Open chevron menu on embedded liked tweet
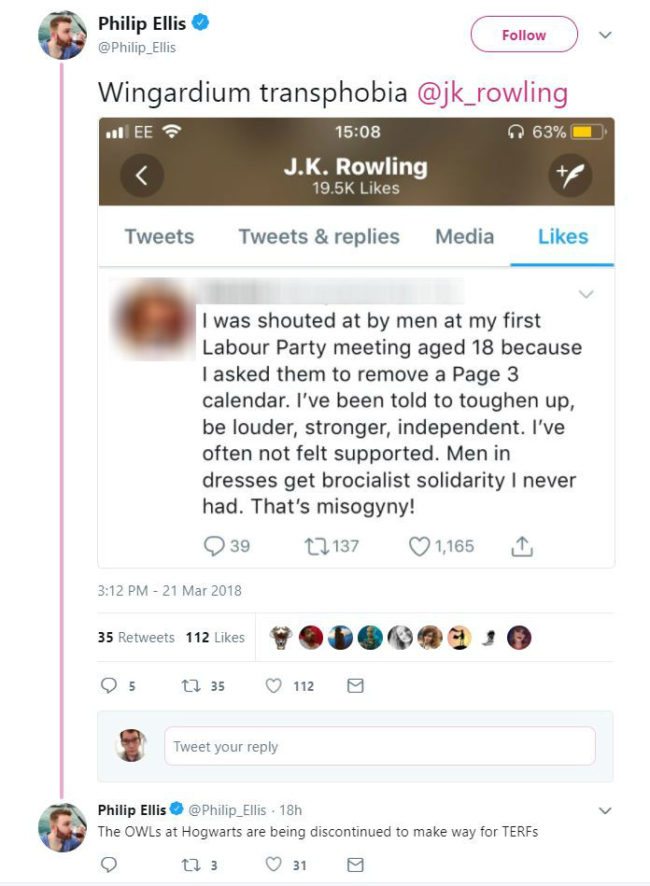This screenshot has height=886, width=650. tap(586, 294)
